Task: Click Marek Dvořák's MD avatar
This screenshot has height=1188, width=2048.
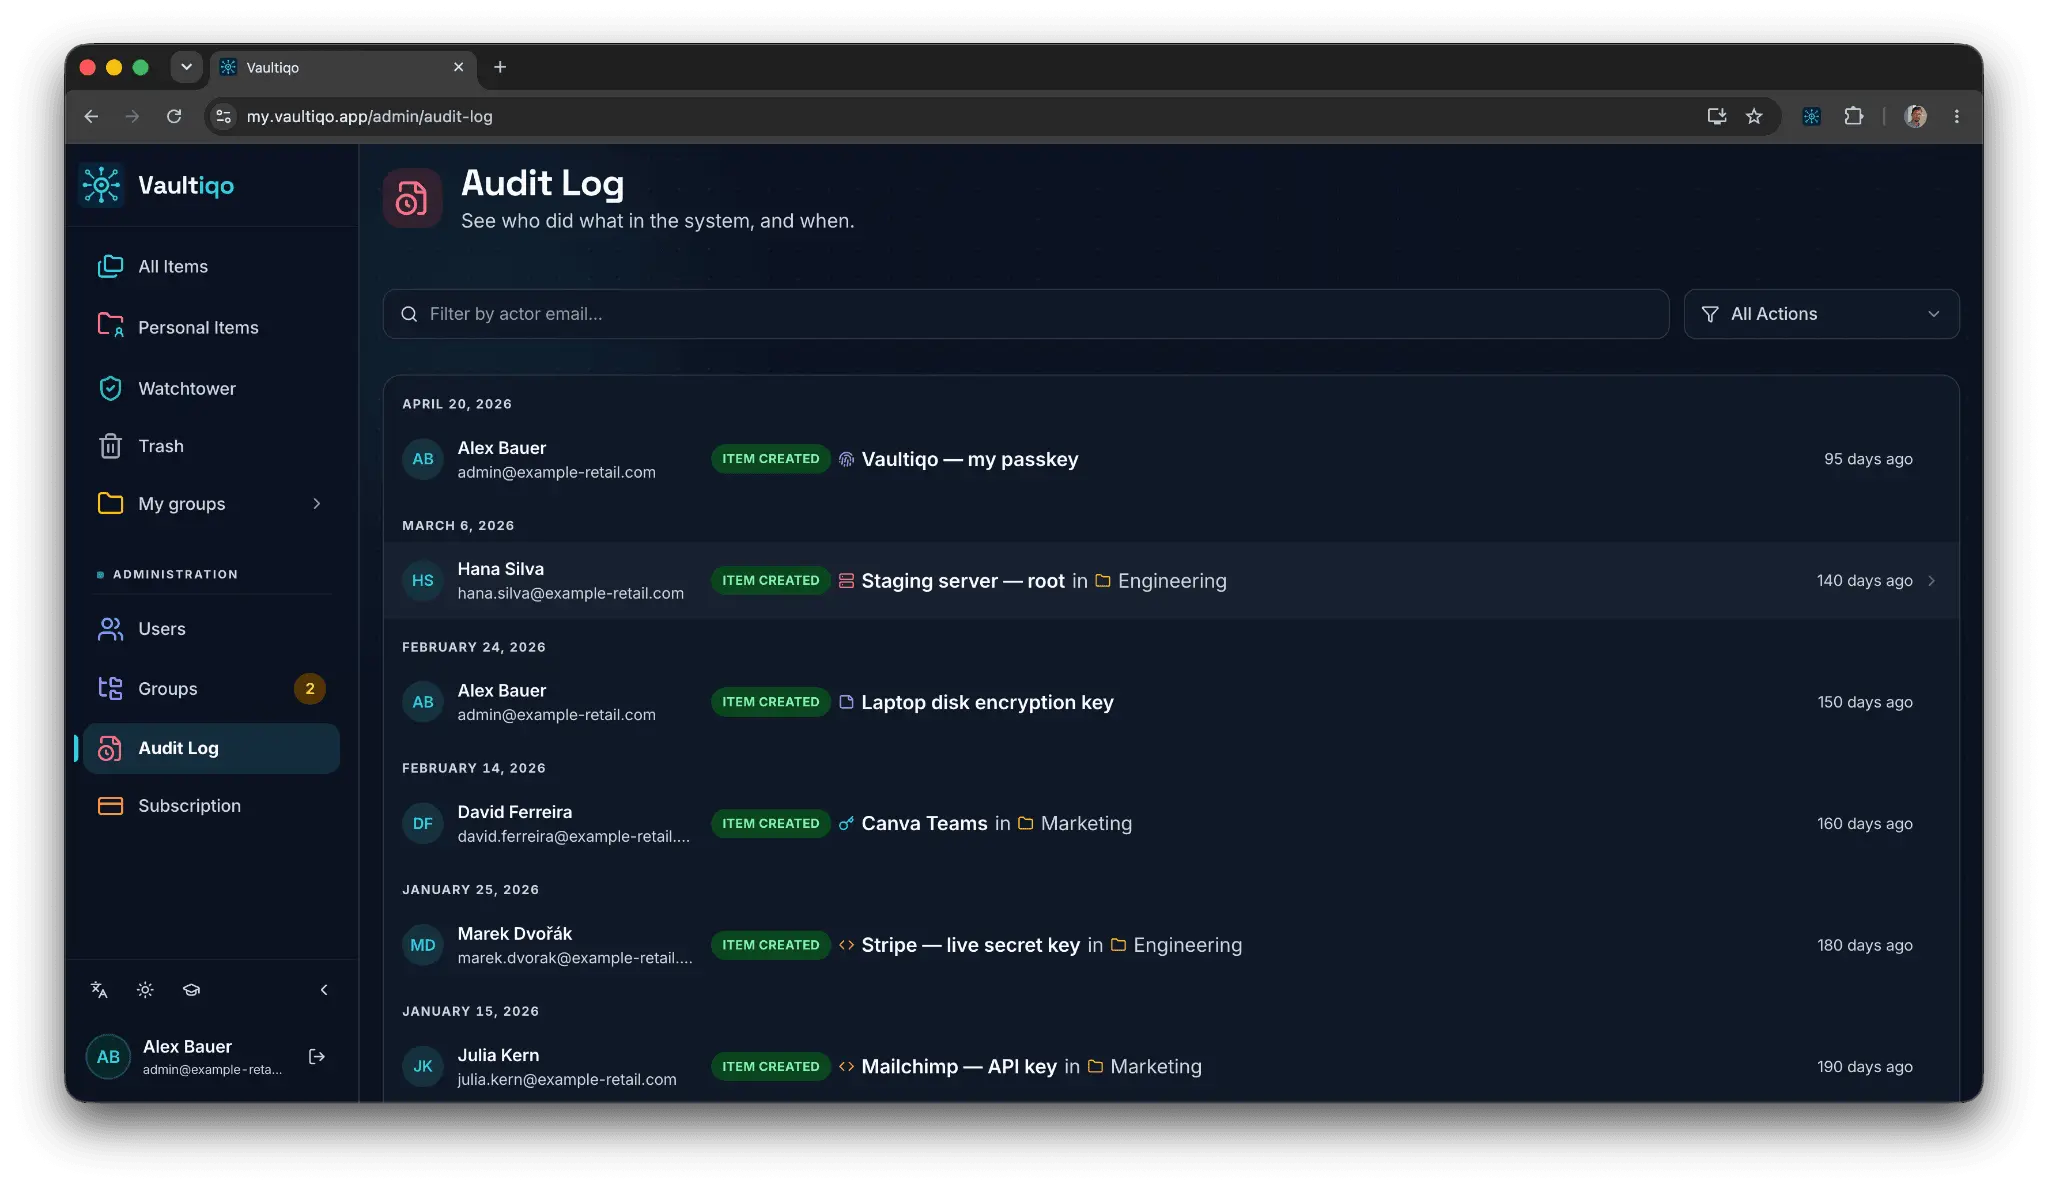Action: click(423, 945)
